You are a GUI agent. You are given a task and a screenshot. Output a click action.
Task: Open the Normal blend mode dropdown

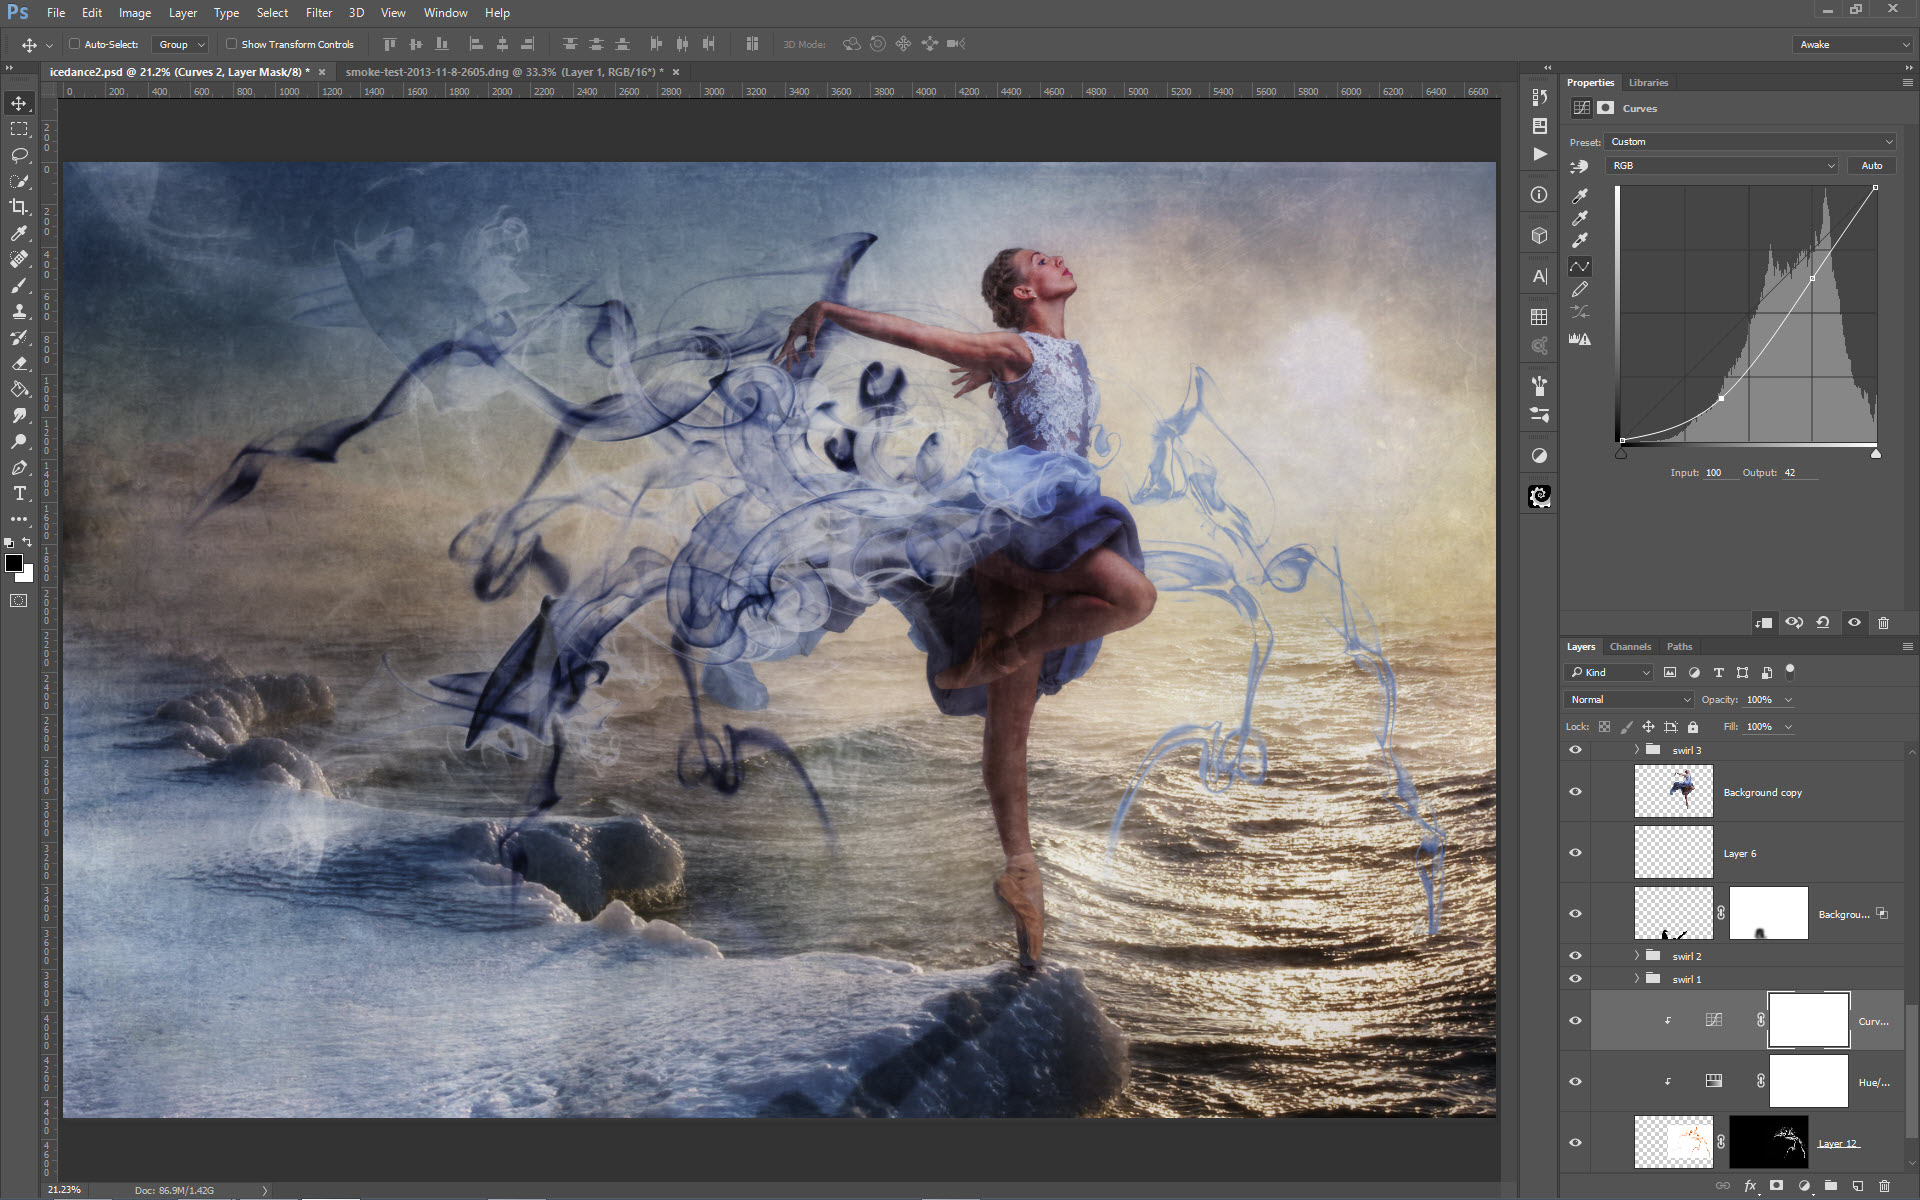coord(1629,700)
